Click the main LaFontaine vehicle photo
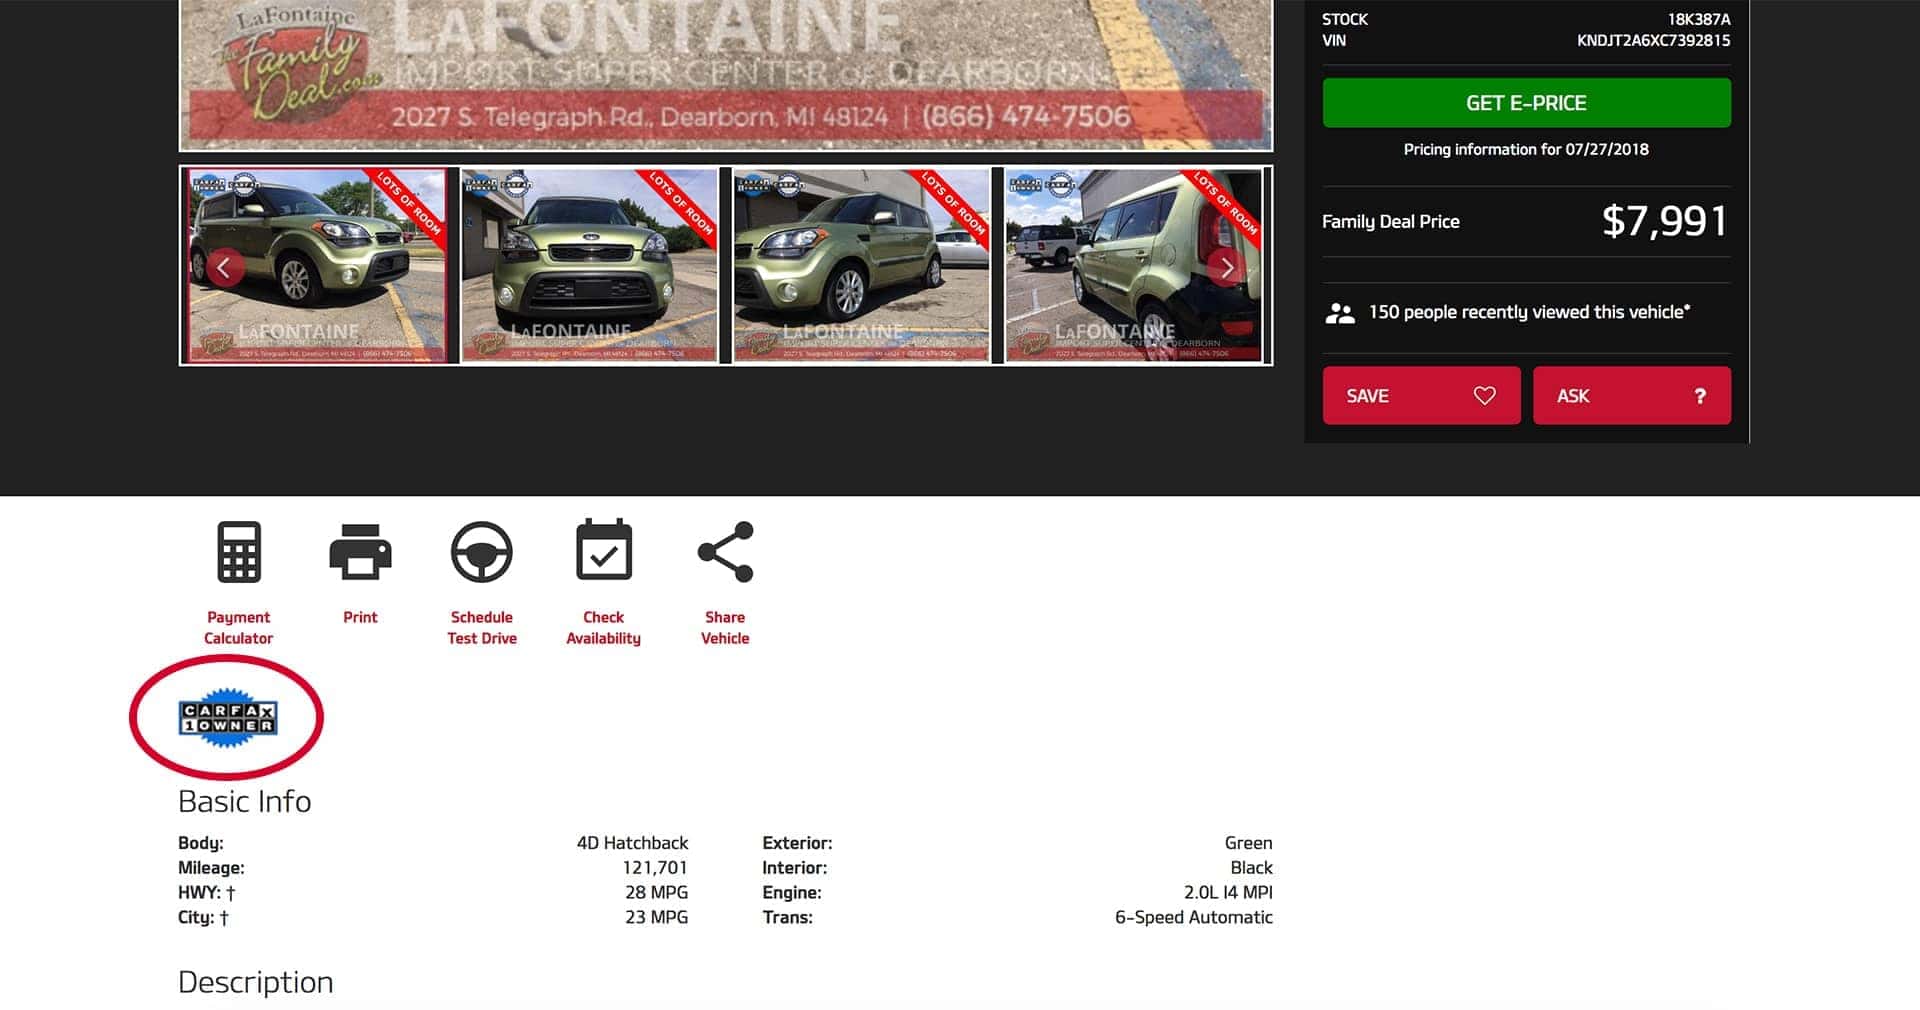Image resolution: width=1920 pixels, height=1010 pixels. [x=726, y=75]
